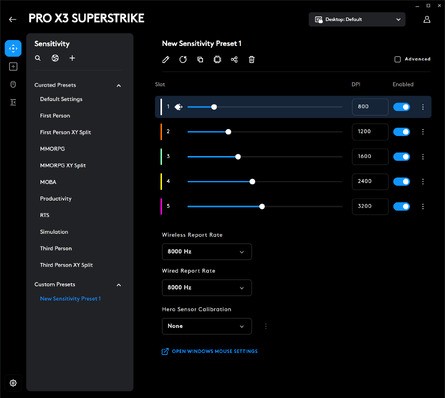Open the fourth sidebar icon on the left
Screen dimensions: 445x398
[x=13, y=102]
